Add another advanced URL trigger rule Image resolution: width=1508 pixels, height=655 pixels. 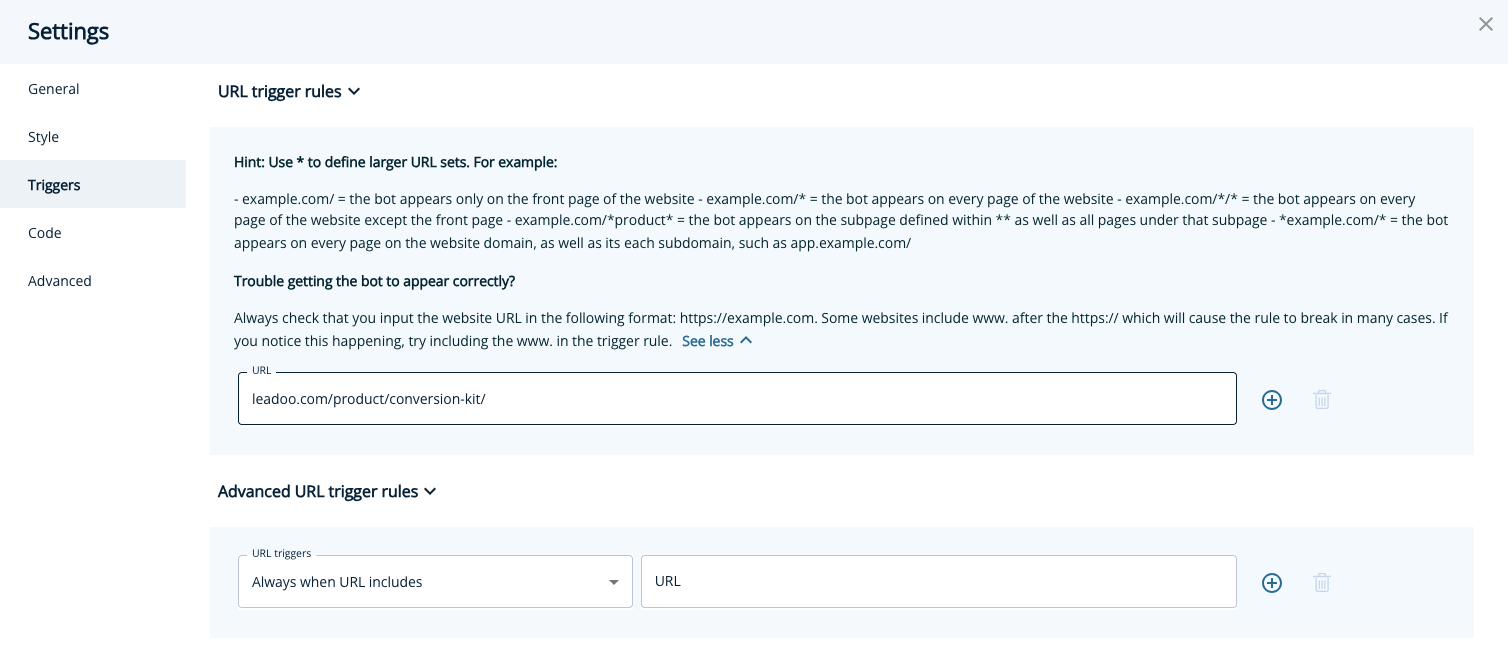point(1271,582)
